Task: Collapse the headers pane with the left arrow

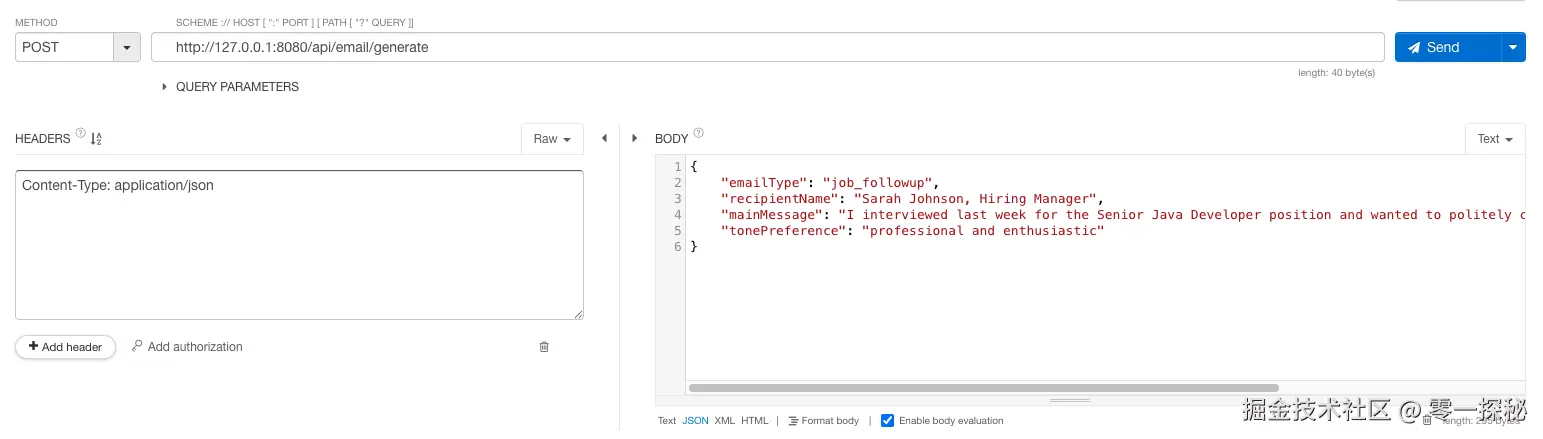Action: click(604, 139)
